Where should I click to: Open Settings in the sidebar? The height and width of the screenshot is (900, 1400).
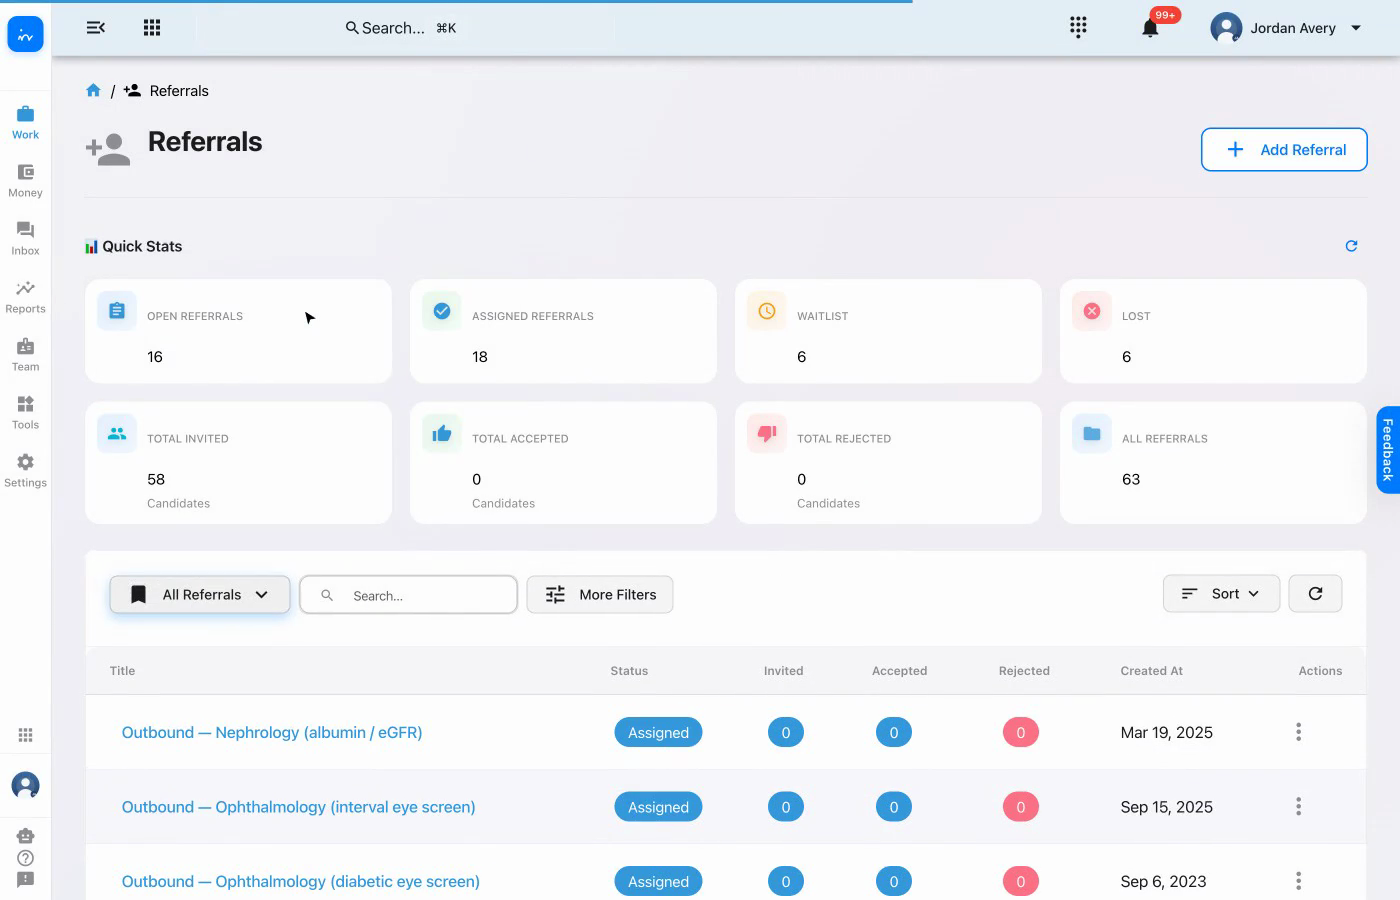pyautogui.click(x=25, y=471)
